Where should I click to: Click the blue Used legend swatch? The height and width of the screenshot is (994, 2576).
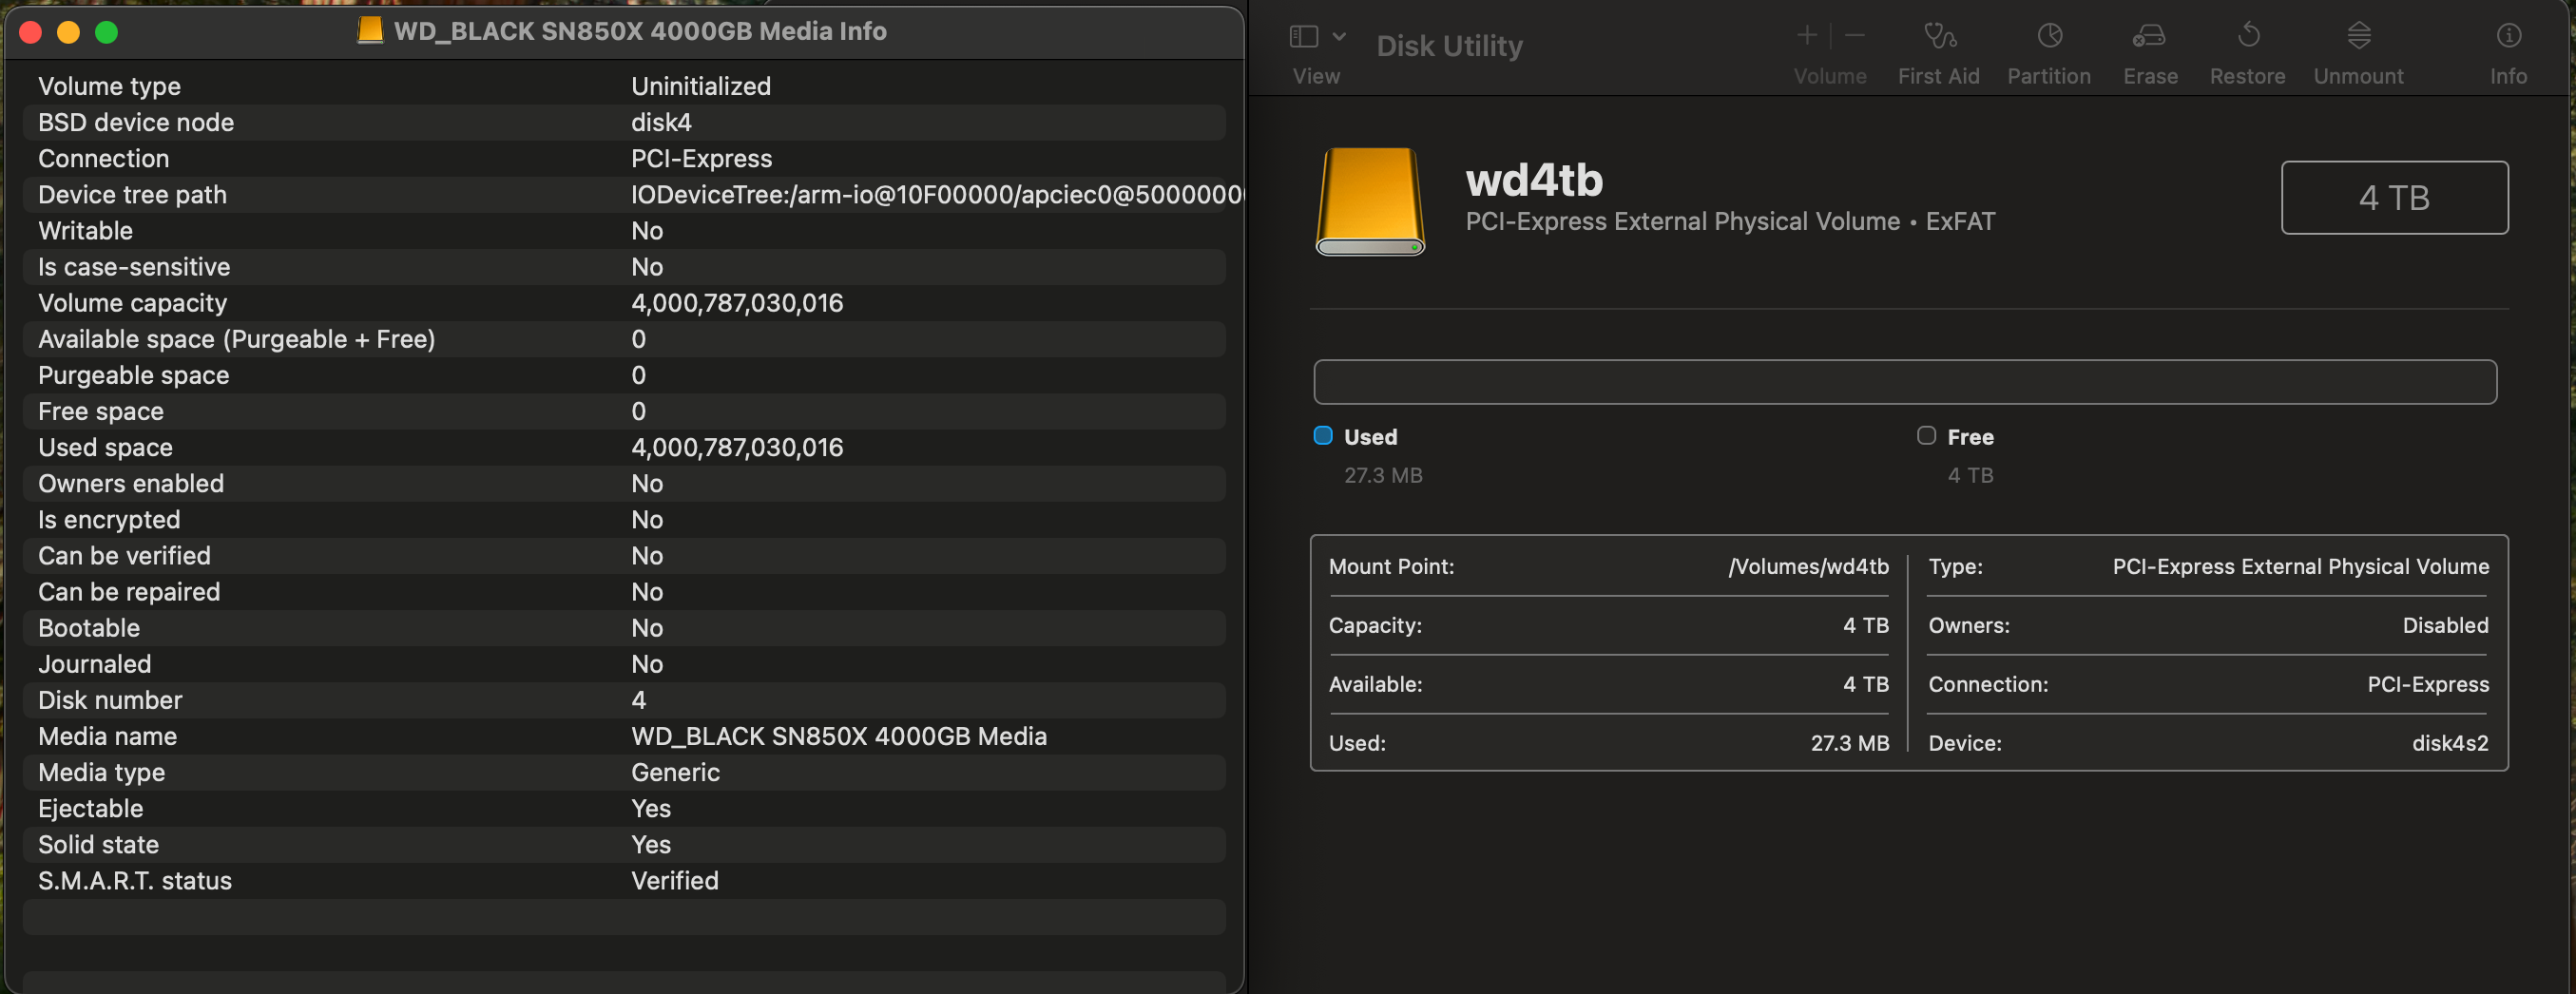pos(1322,436)
